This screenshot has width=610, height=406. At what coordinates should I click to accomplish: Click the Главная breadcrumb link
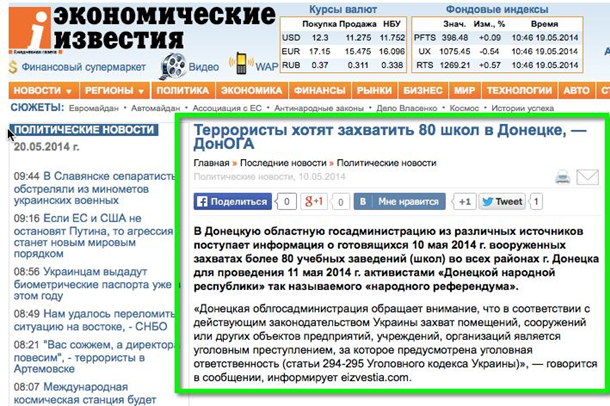211,161
